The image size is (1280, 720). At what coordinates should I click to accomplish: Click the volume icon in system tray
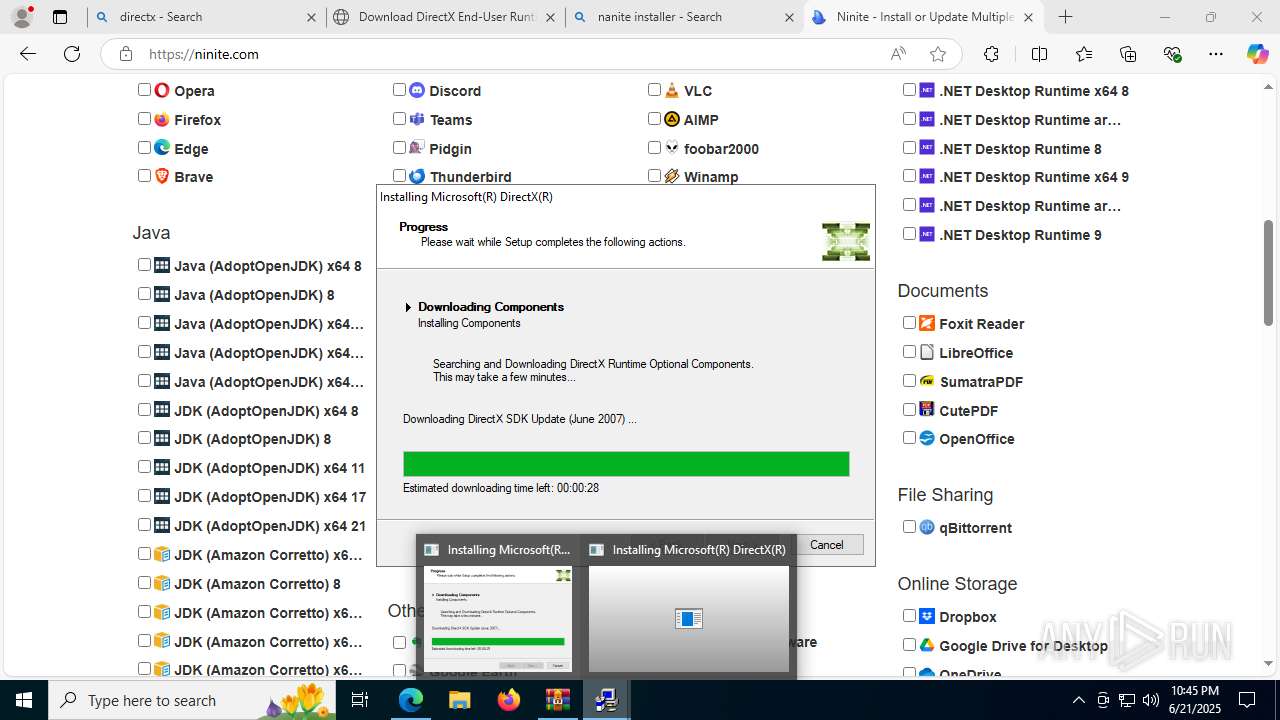(x=1151, y=700)
